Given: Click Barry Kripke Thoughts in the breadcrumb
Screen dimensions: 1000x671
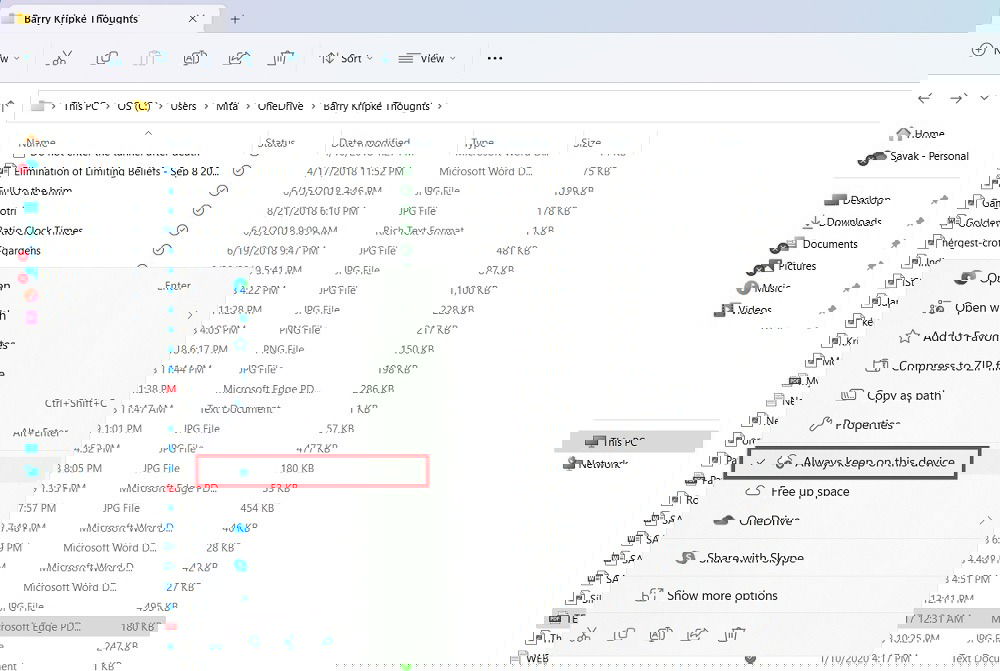Looking at the screenshot, I should tap(376, 106).
